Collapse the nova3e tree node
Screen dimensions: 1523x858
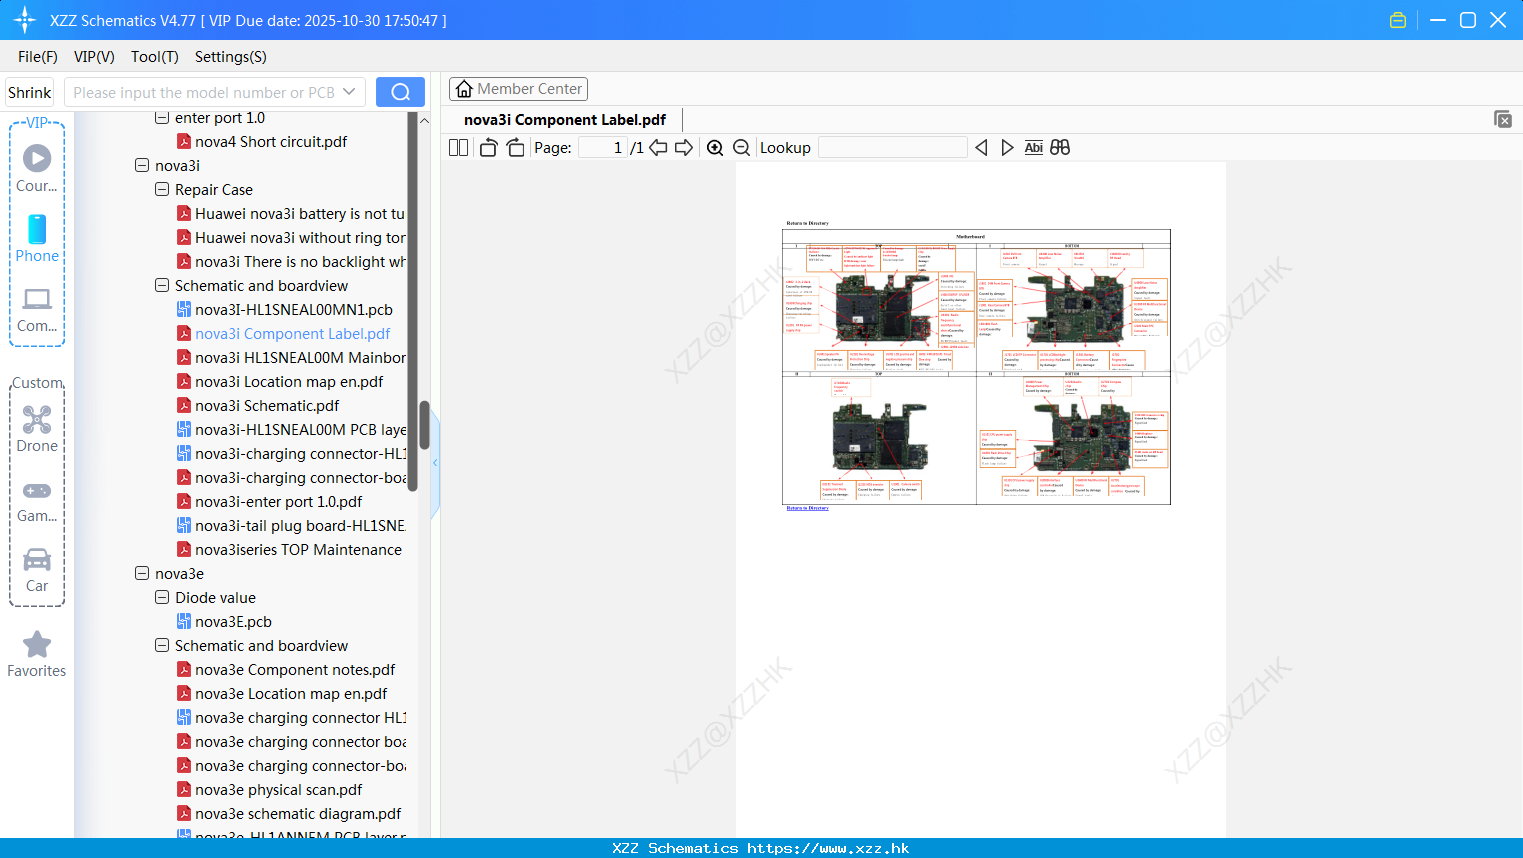pos(142,573)
